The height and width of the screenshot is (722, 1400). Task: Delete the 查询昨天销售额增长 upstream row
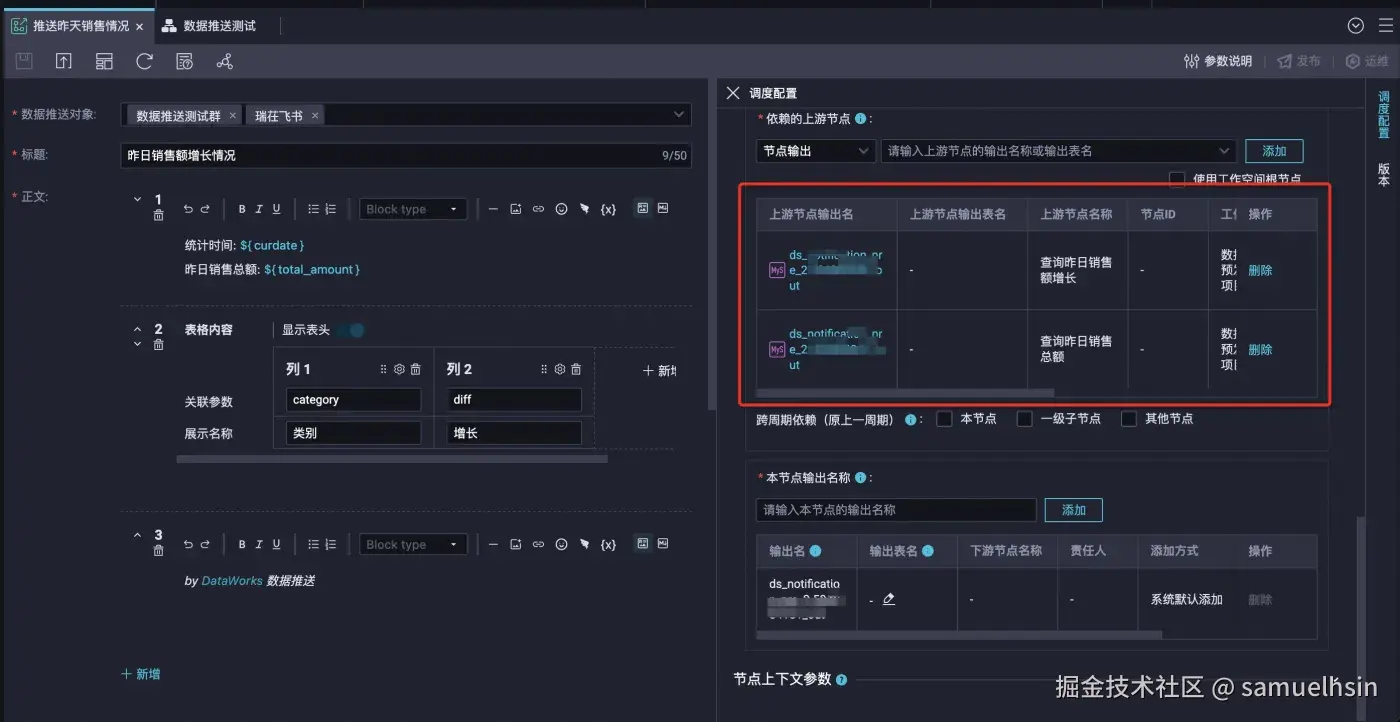(x=1260, y=270)
